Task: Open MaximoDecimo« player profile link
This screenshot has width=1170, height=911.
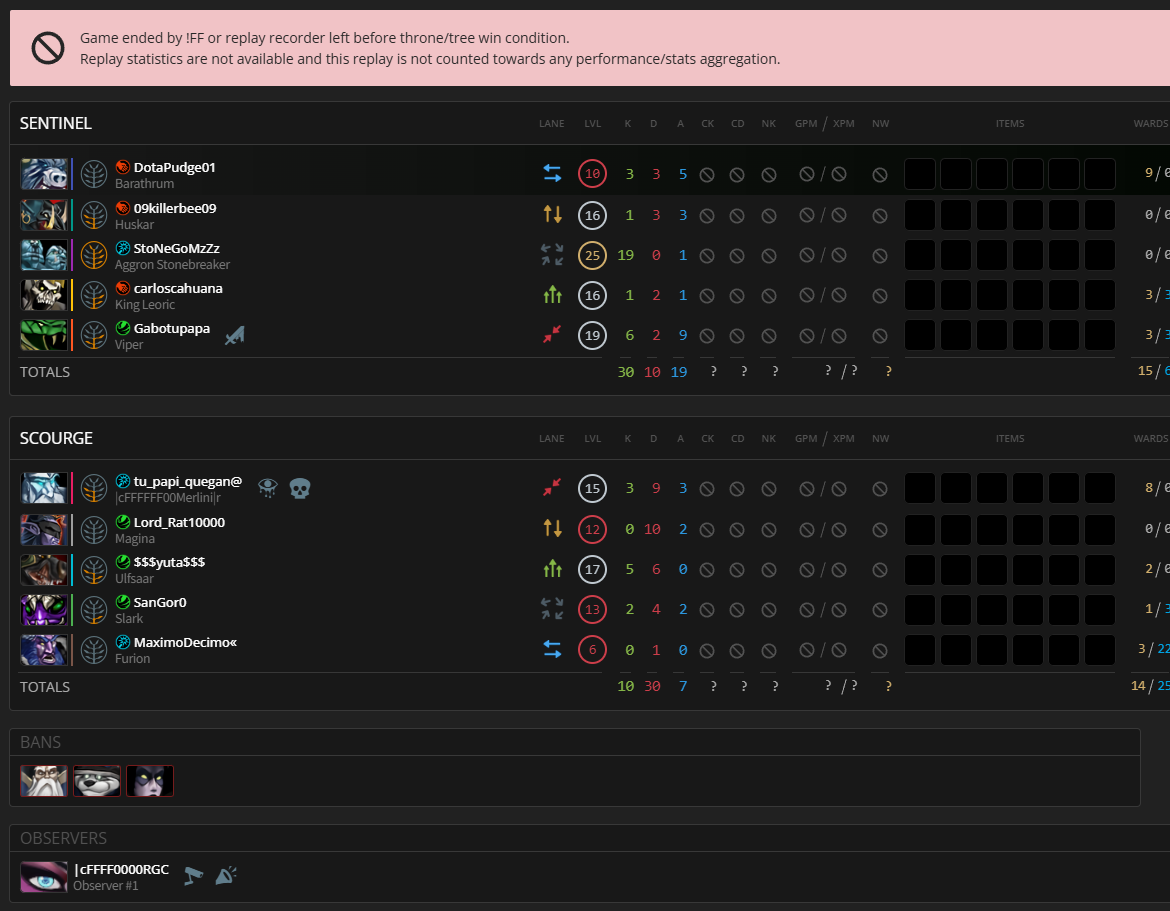Action: click(185, 642)
